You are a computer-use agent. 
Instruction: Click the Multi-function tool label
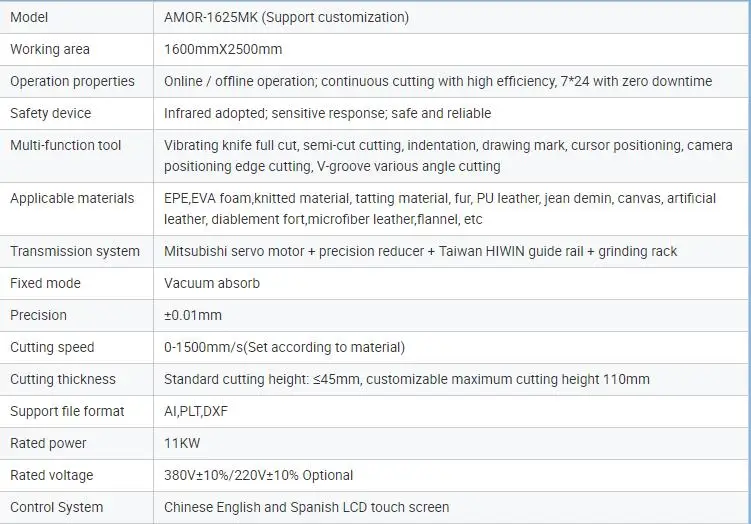(x=66, y=145)
